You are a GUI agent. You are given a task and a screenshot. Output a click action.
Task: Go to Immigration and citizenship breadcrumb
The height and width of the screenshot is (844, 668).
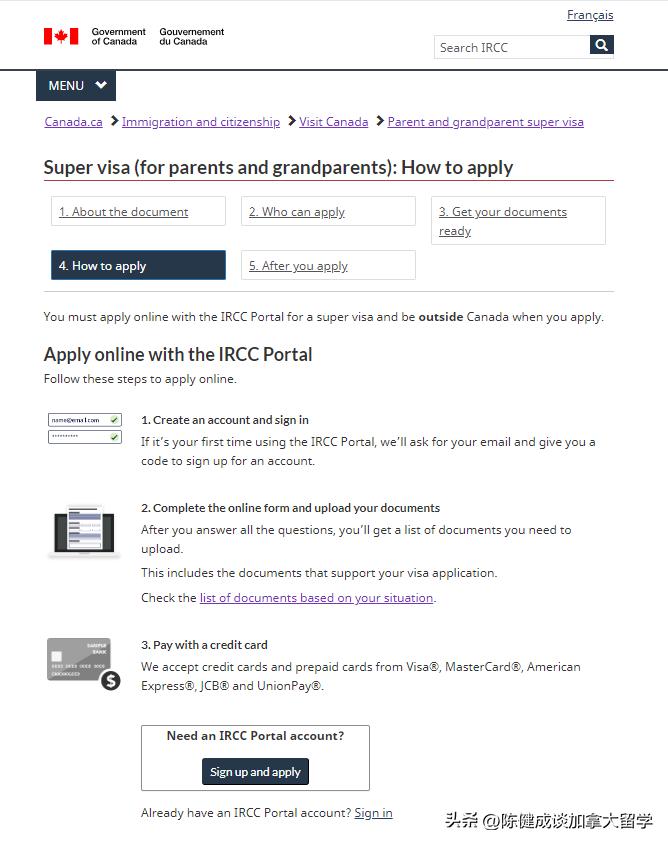(x=201, y=122)
